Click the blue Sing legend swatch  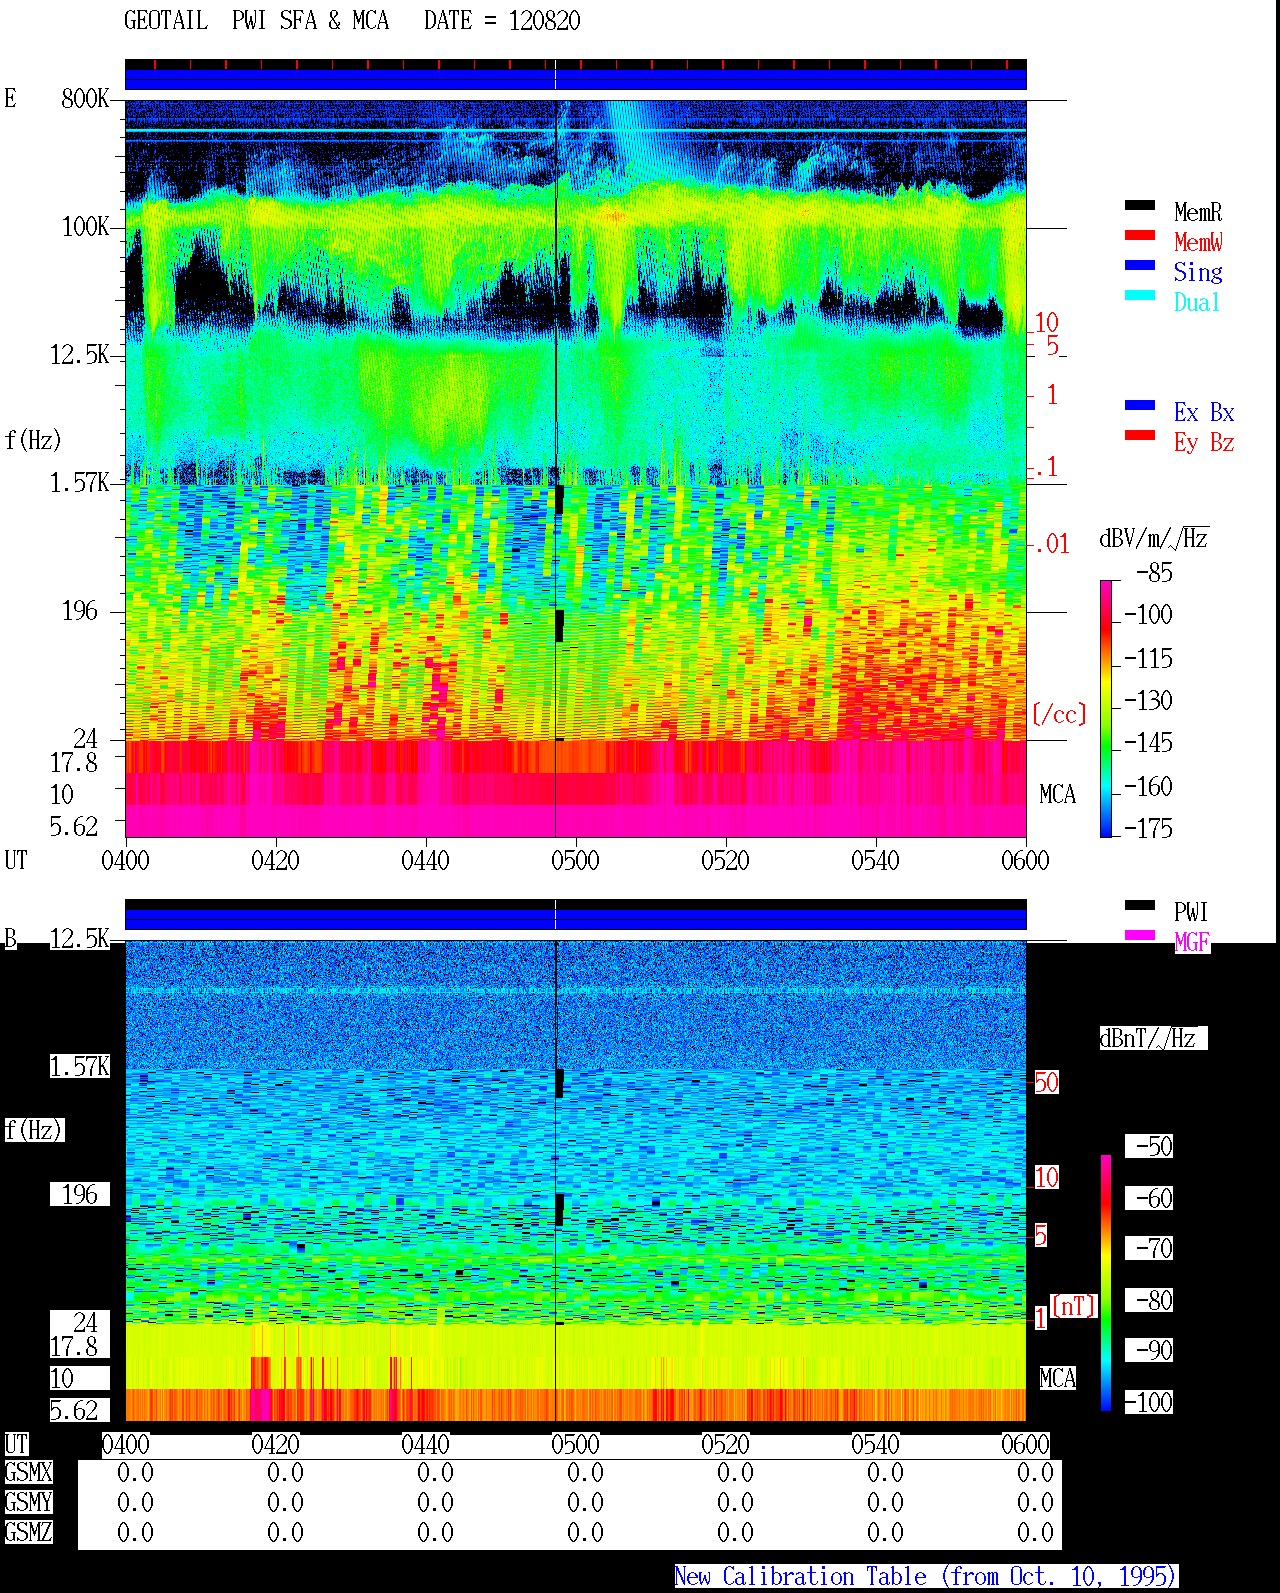[1140, 265]
